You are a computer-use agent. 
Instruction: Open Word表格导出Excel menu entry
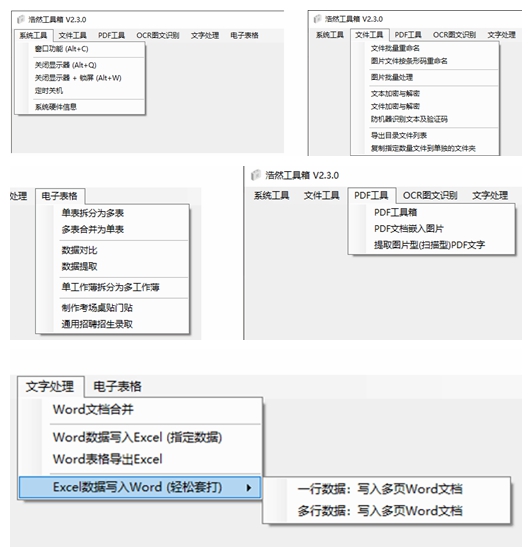pyautogui.click(x=107, y=459)
